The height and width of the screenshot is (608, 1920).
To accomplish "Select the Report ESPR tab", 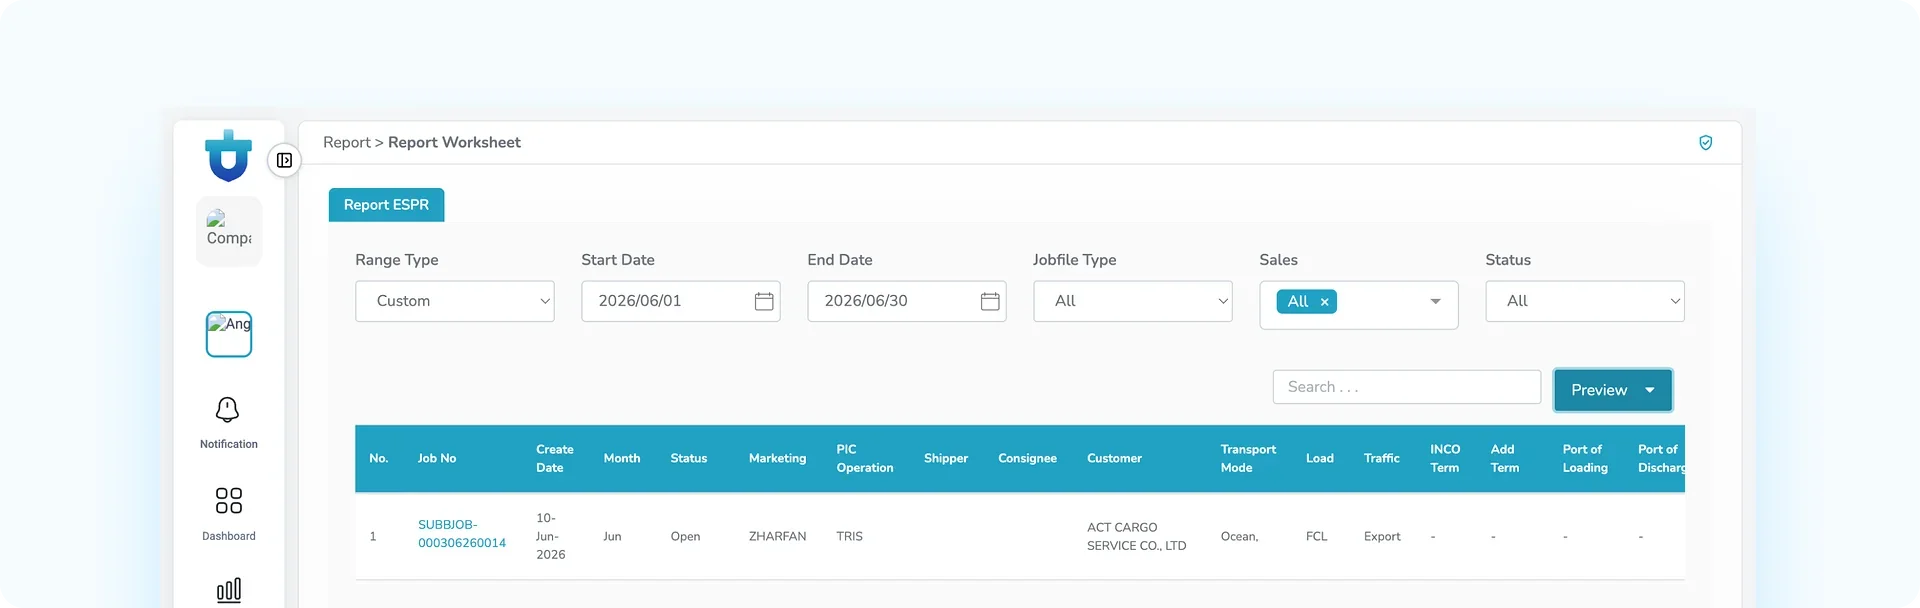I will click(386, 205).
